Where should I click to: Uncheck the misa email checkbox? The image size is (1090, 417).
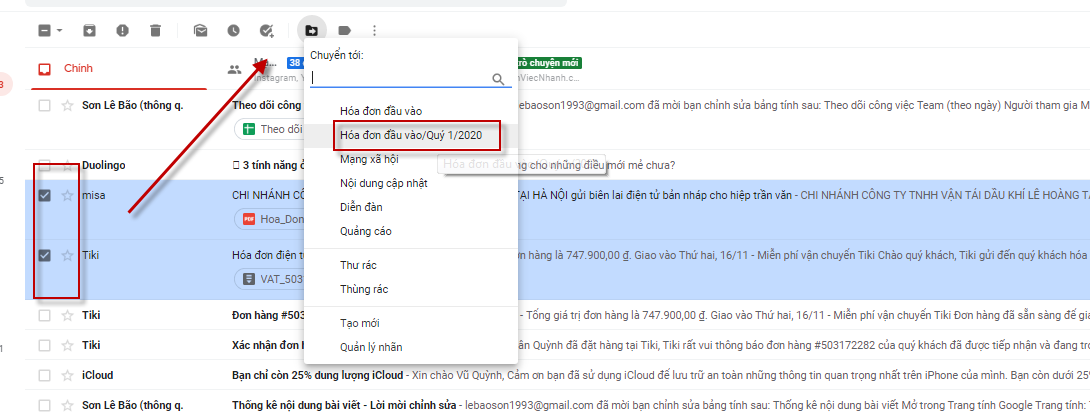coord(44,196)
